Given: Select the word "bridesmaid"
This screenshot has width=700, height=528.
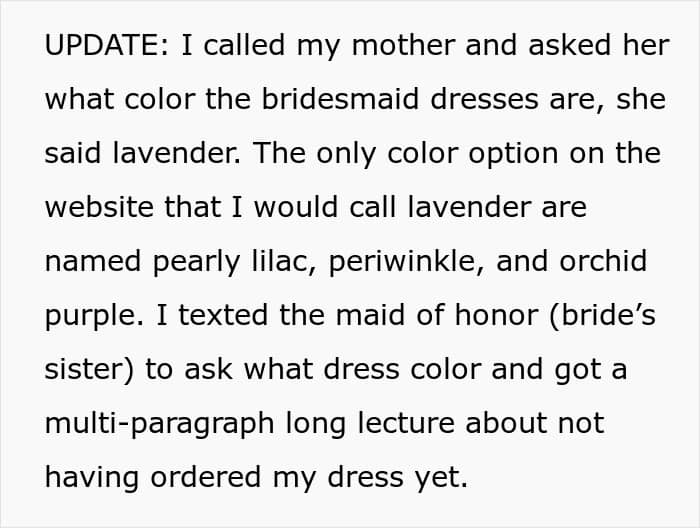Looking at the screenshot, I should tap(340, 99).
